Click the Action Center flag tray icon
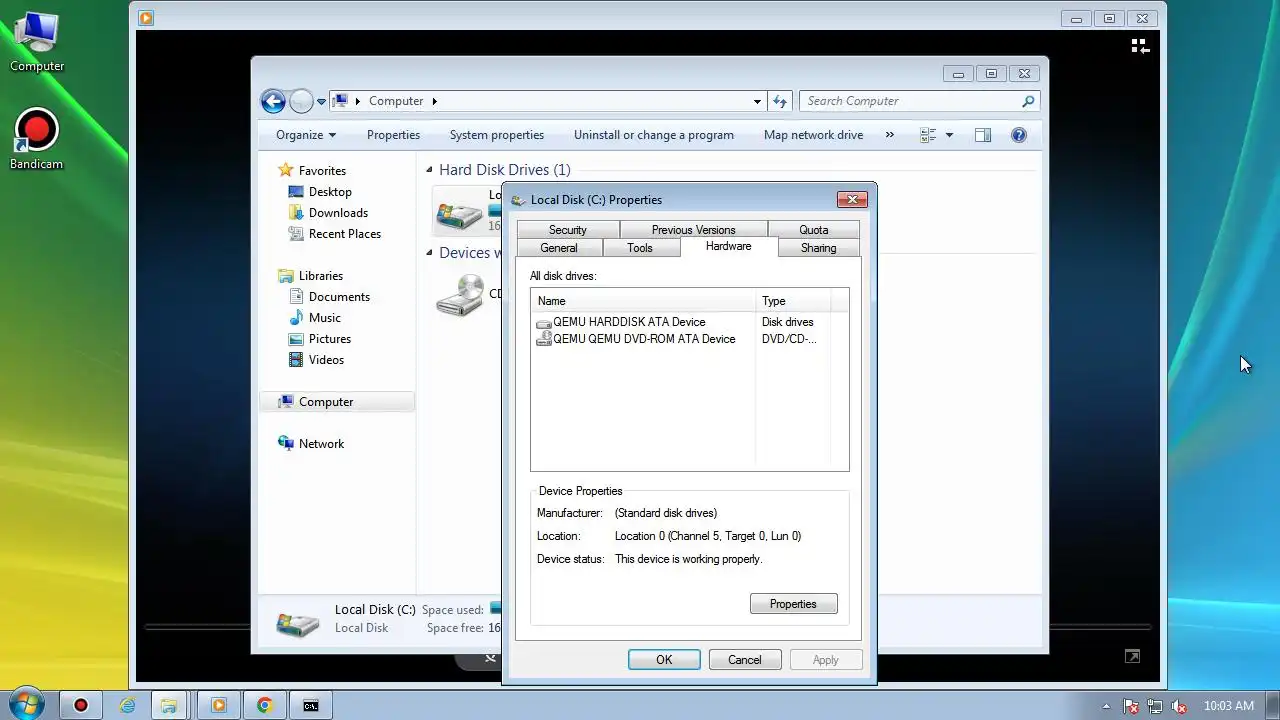Screen dimensions: 1280x720 coord(1131,705)
